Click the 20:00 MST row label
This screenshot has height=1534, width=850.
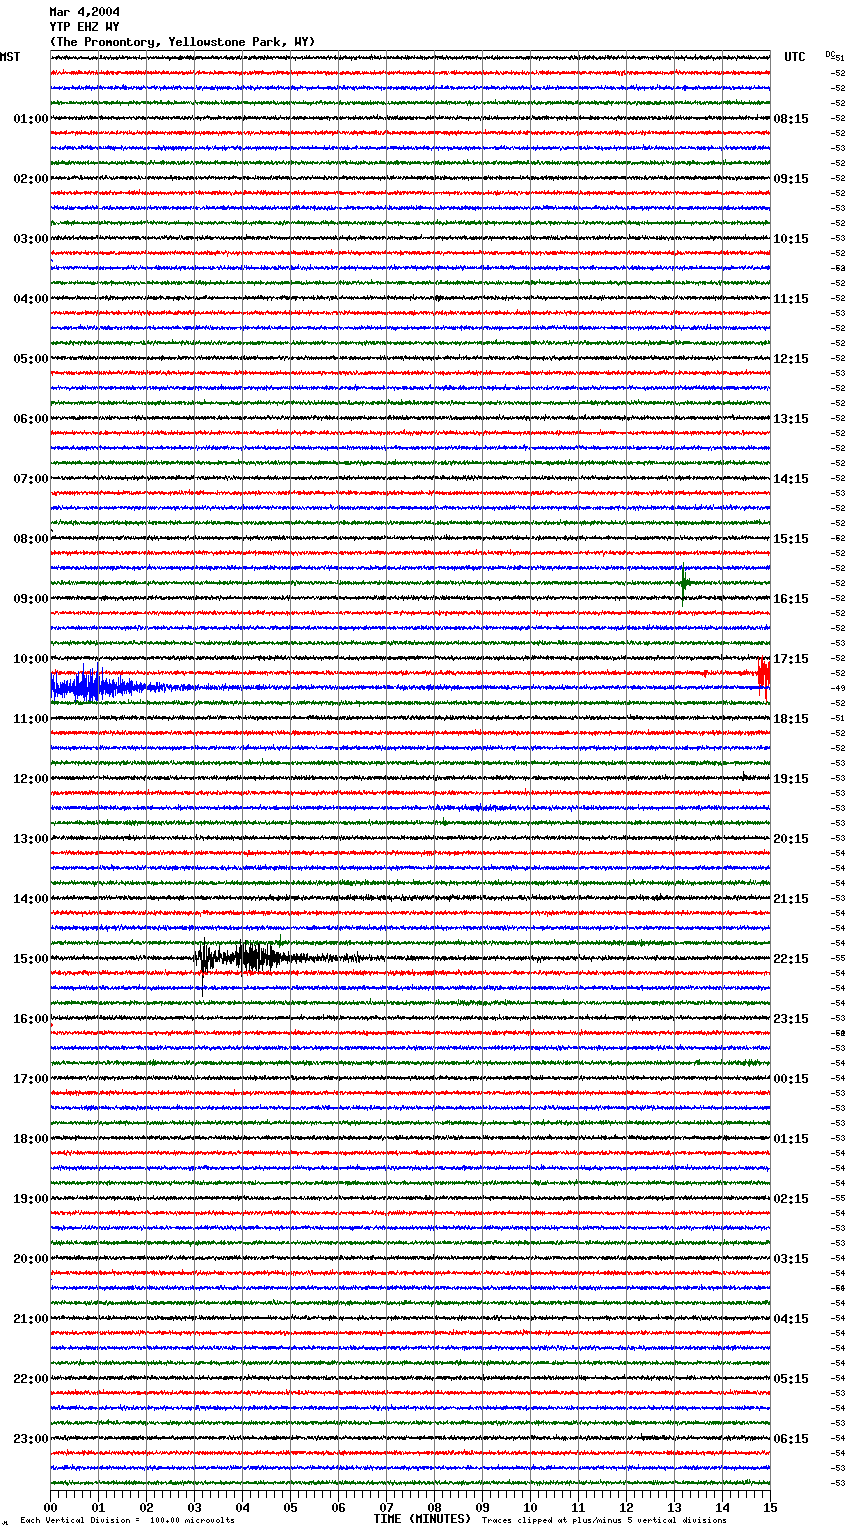tap(31, 1259)
